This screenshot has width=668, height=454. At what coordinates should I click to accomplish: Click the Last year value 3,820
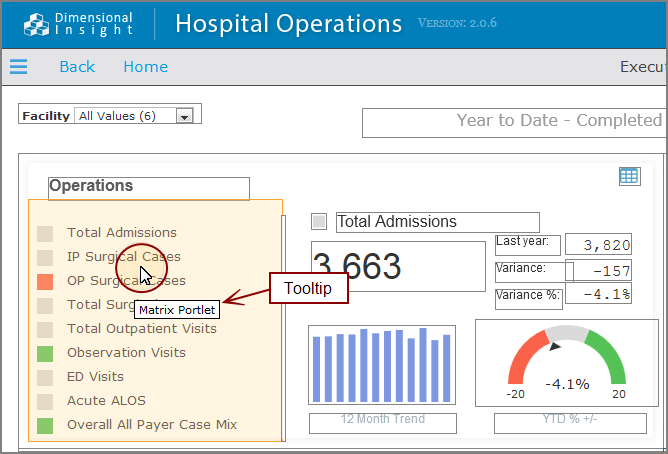point(598,245)
